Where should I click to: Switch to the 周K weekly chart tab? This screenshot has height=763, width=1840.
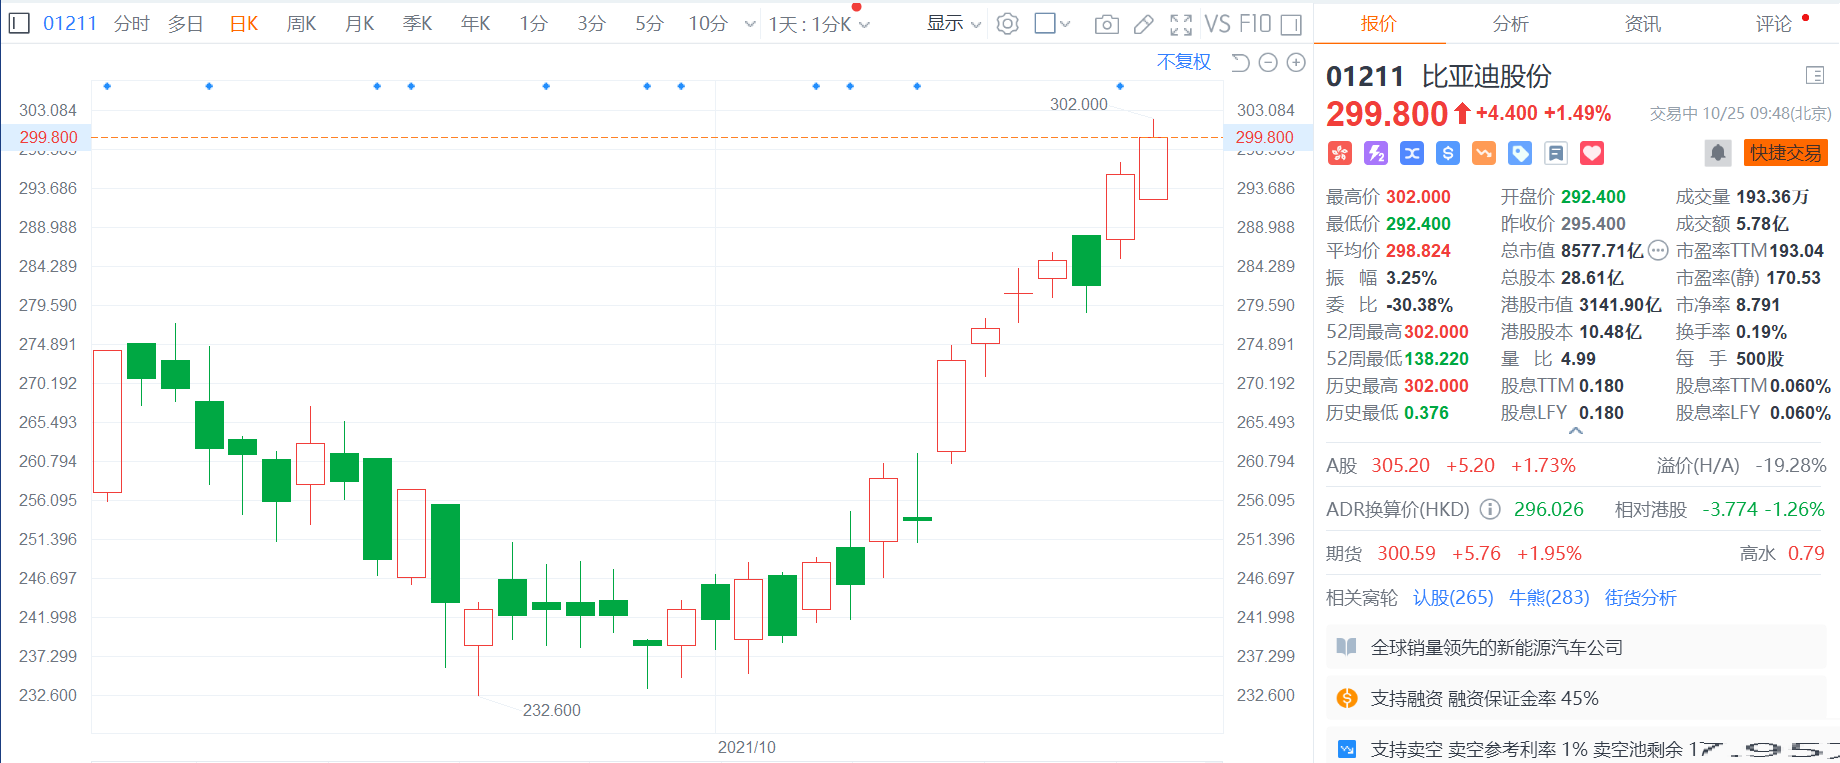(x=301, y=23)
